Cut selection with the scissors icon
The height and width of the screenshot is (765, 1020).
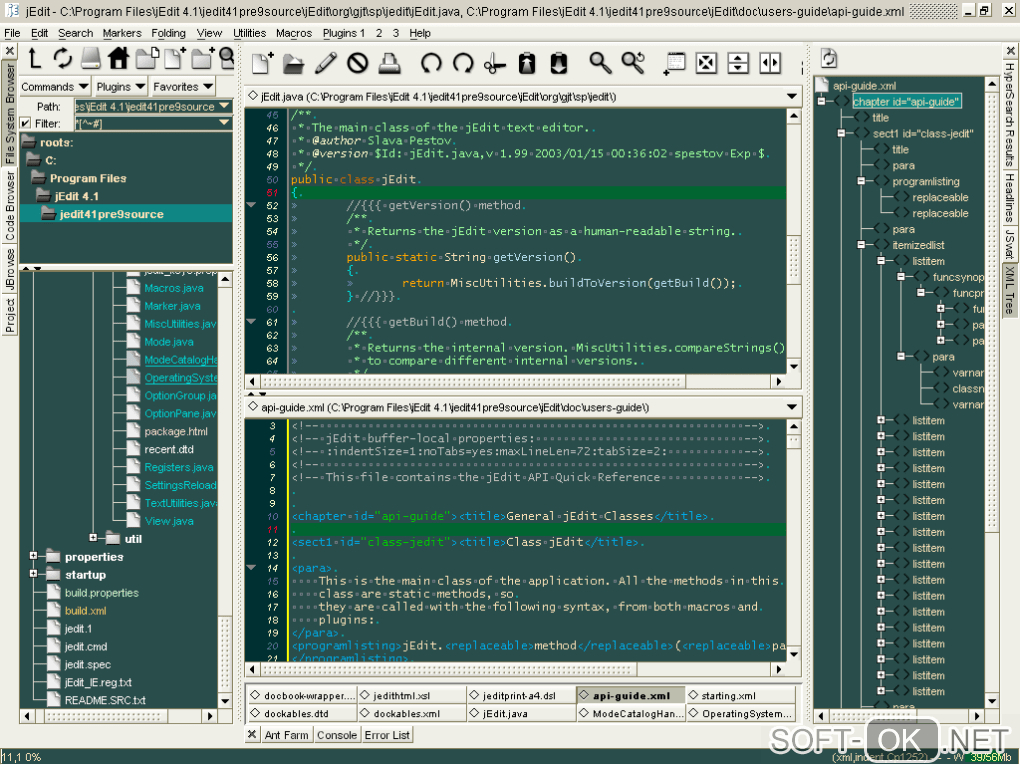pyautogui.click(x=494, y=63)
